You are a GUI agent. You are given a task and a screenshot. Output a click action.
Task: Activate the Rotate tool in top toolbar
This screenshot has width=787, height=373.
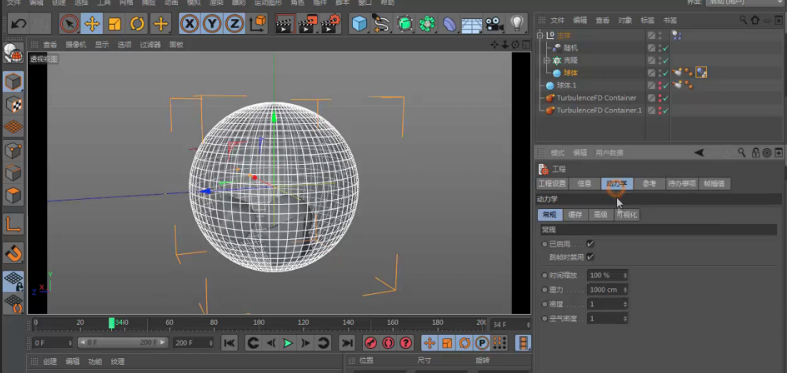click(138, 24)
